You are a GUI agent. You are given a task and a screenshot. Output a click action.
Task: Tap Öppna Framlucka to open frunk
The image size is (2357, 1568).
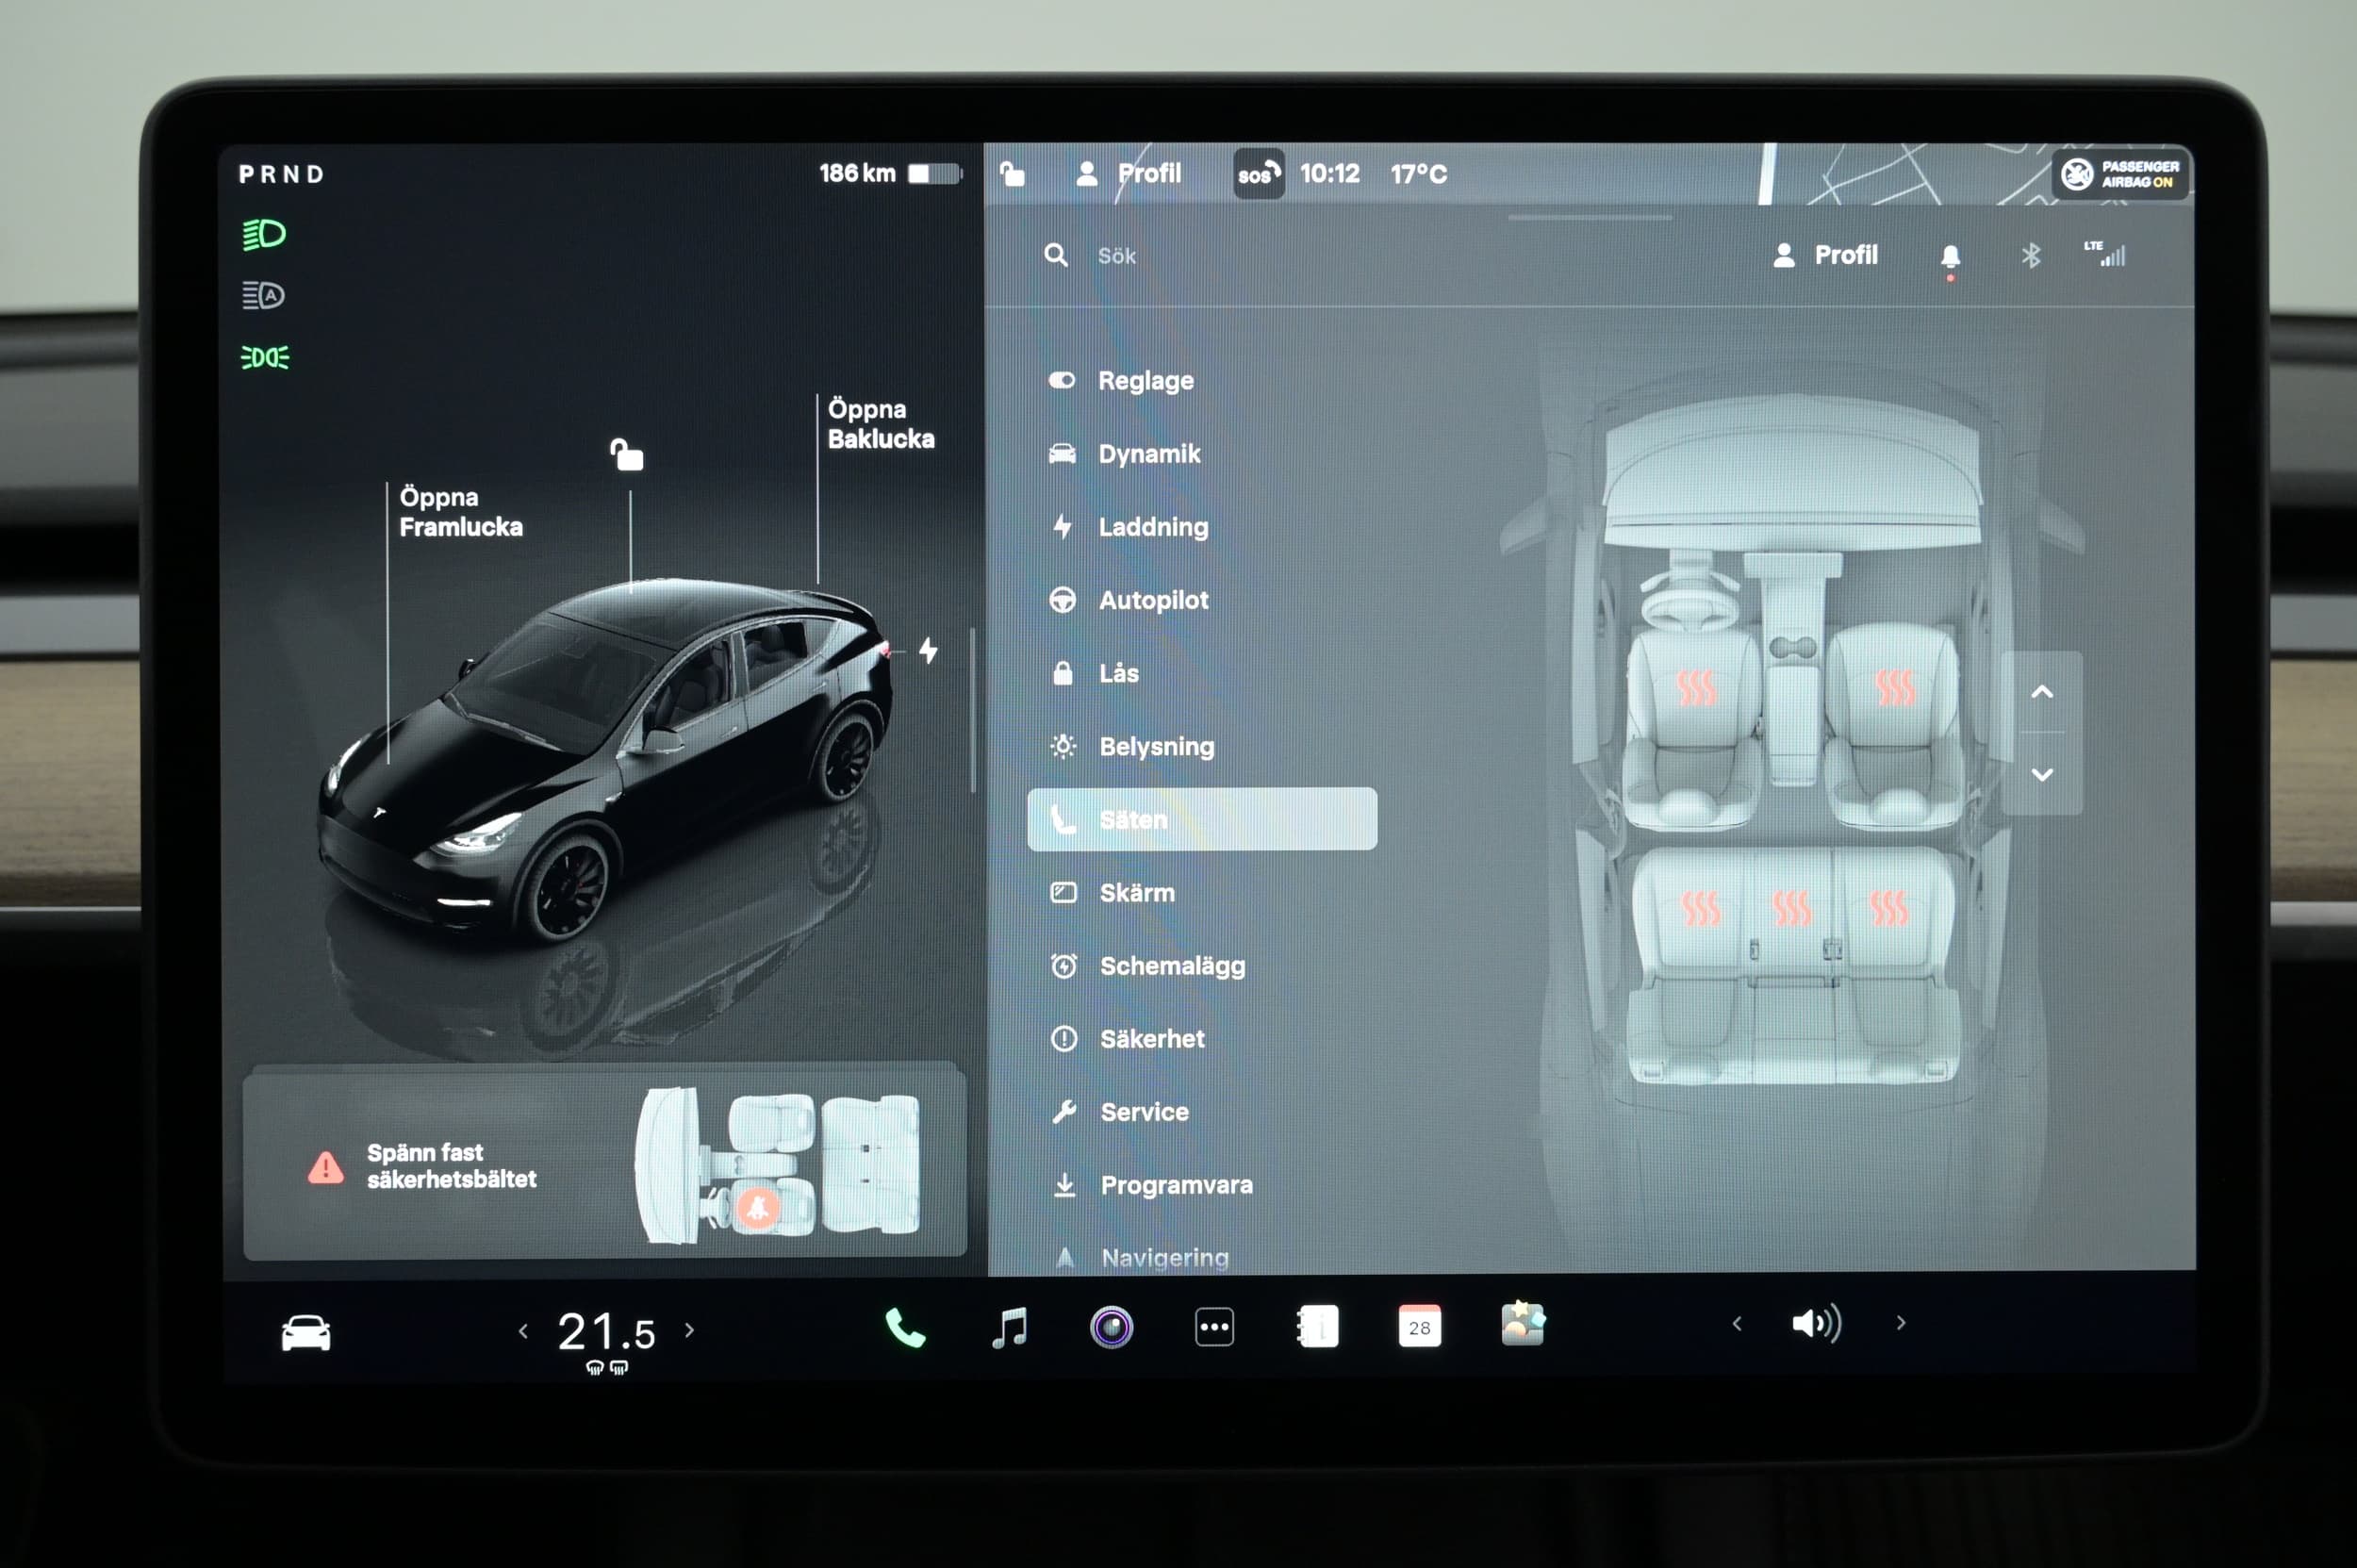coord(460,512)
